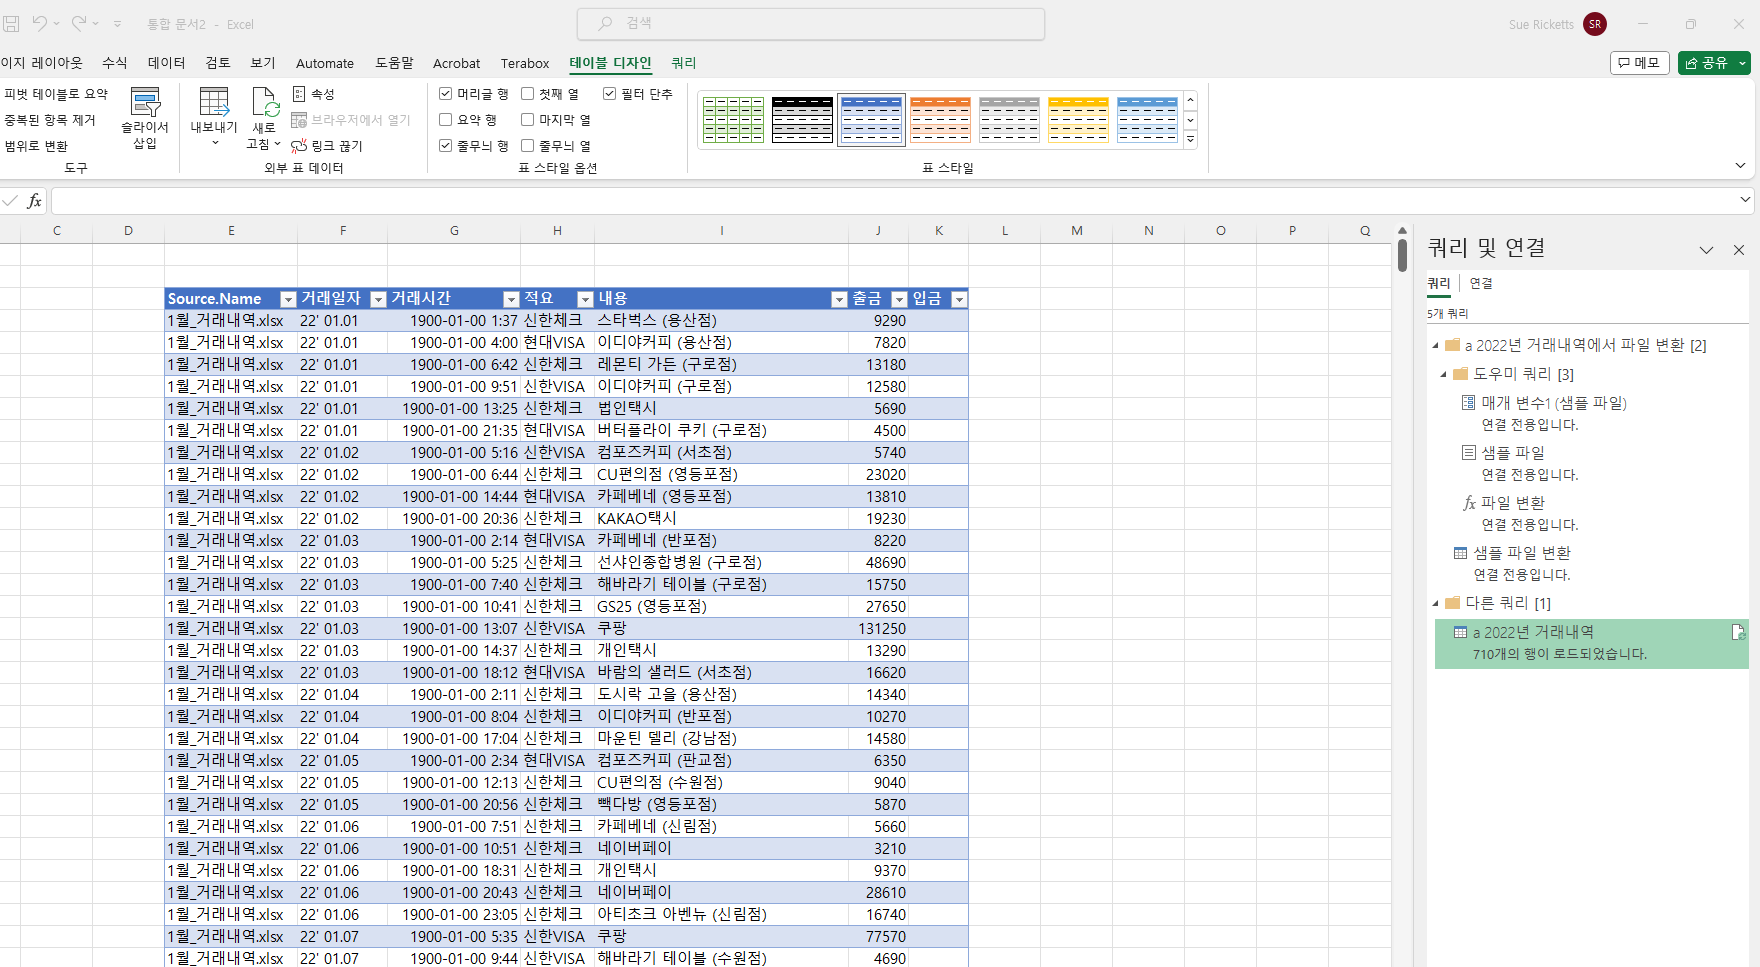Collapse the 도우미 쿼리 [3] folder
Image resolution: width=1760 pixels, height=967 pixels.
(x=1443, y=375)
